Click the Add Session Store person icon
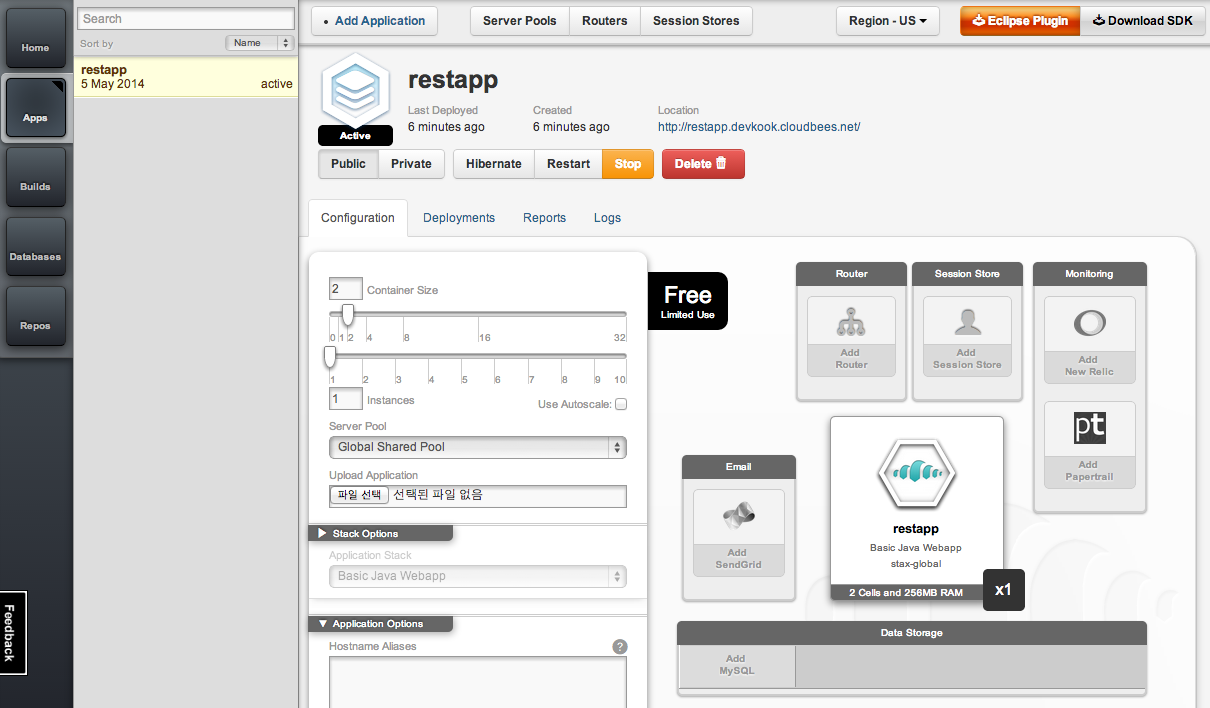 966,321
